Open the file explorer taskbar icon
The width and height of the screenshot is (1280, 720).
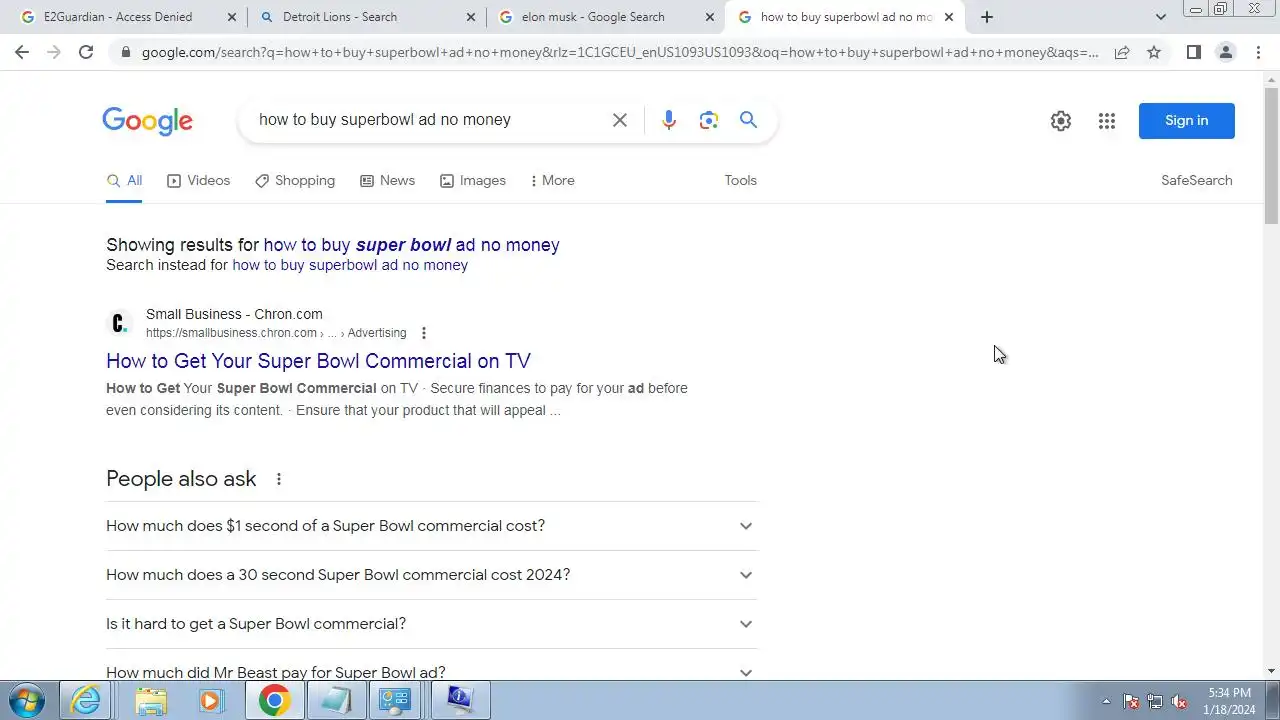coord(150,700)
